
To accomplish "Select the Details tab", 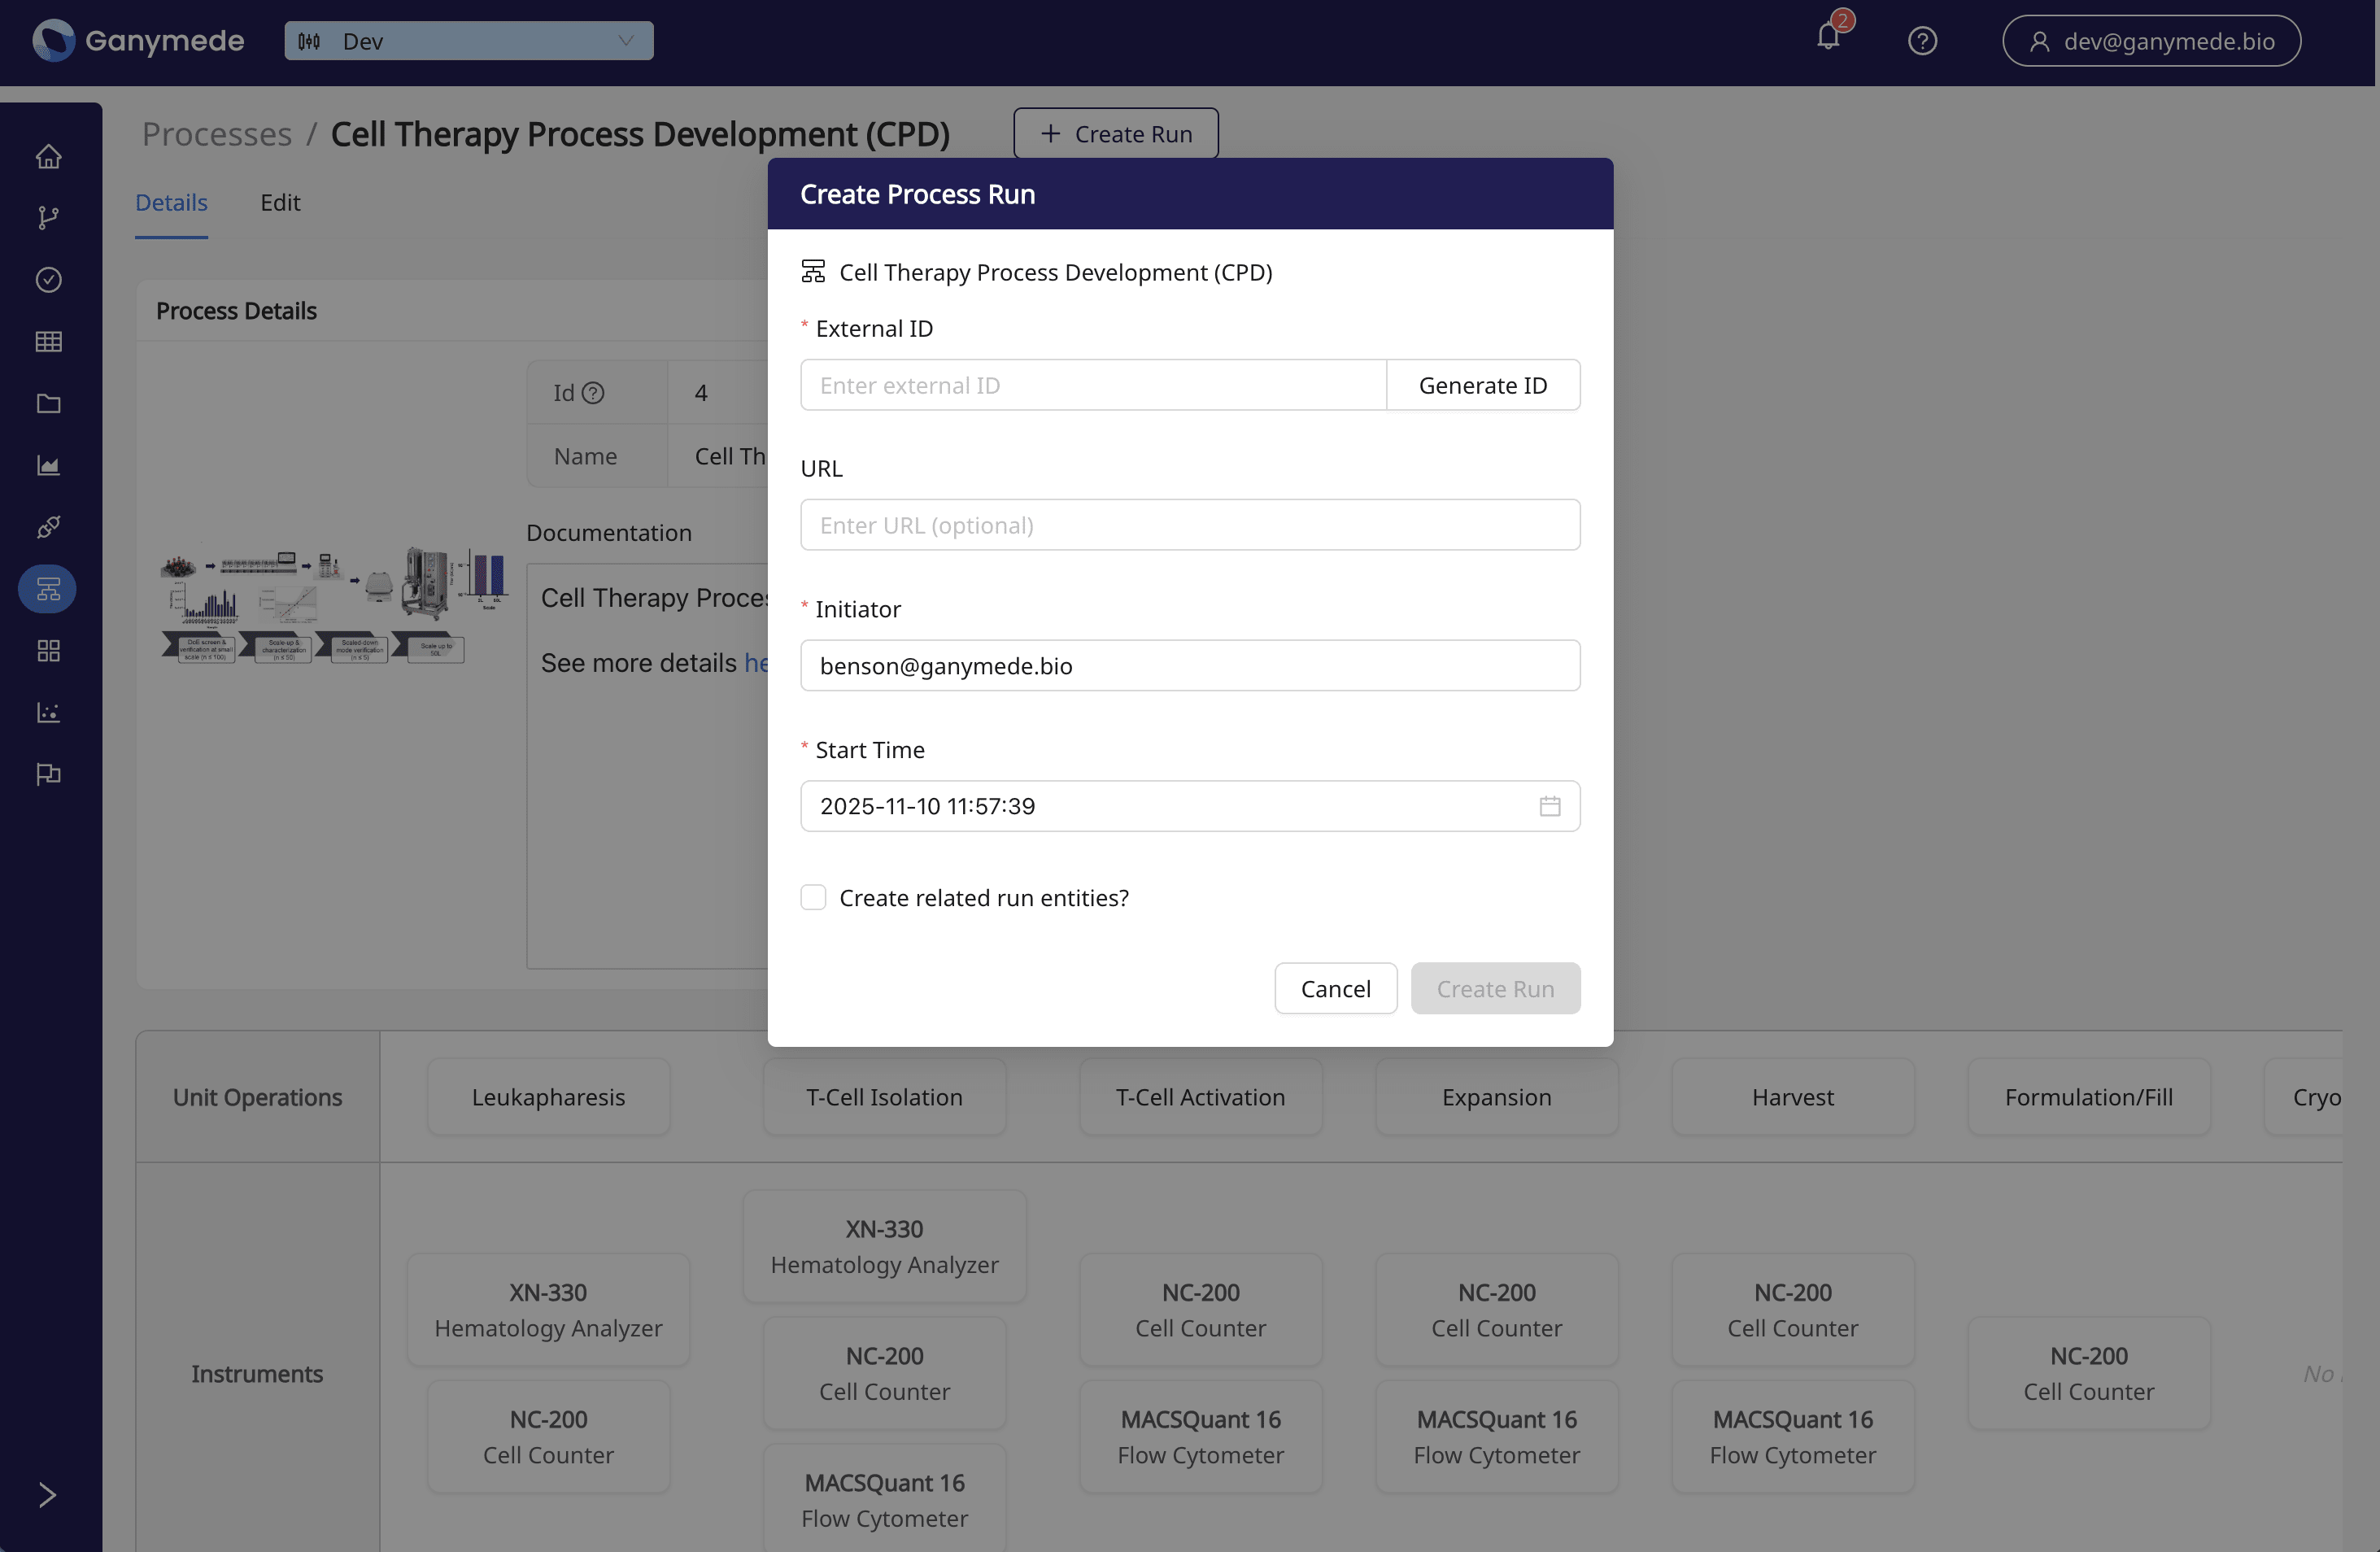I will click(171, 203).
